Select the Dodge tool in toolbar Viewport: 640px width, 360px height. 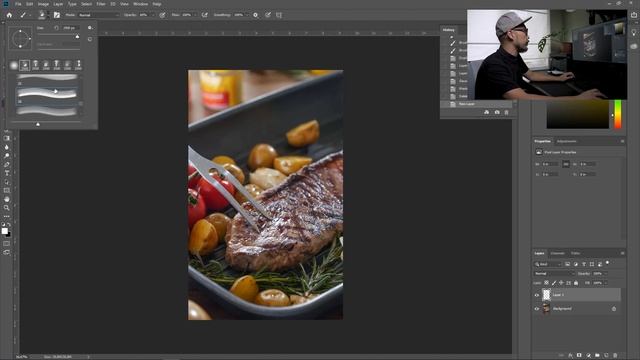tap(7, 156)
